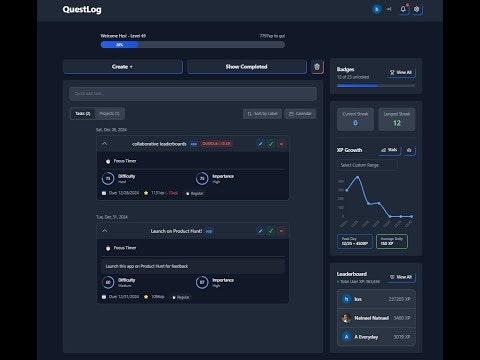Edit the Launch on Product Hunt task

[261, 231]
